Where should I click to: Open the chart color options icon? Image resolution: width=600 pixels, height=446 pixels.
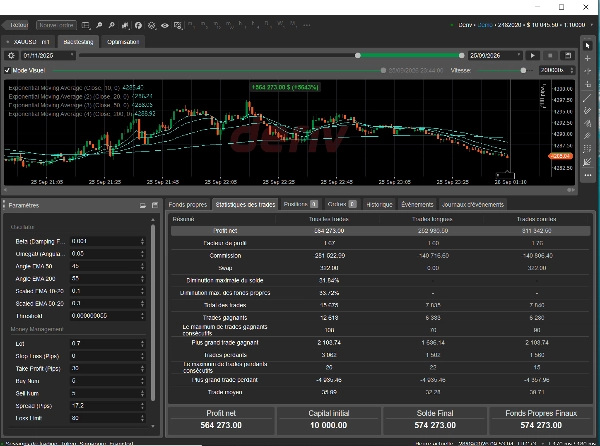pos(152,25)
